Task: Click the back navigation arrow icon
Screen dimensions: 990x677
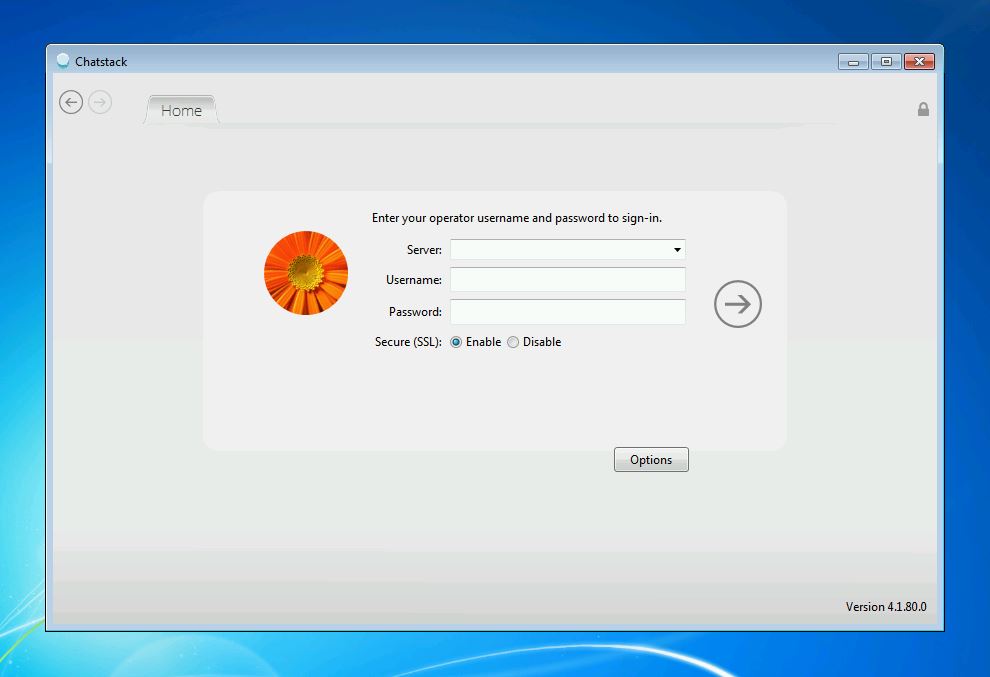Action: (x=71, y=102)
